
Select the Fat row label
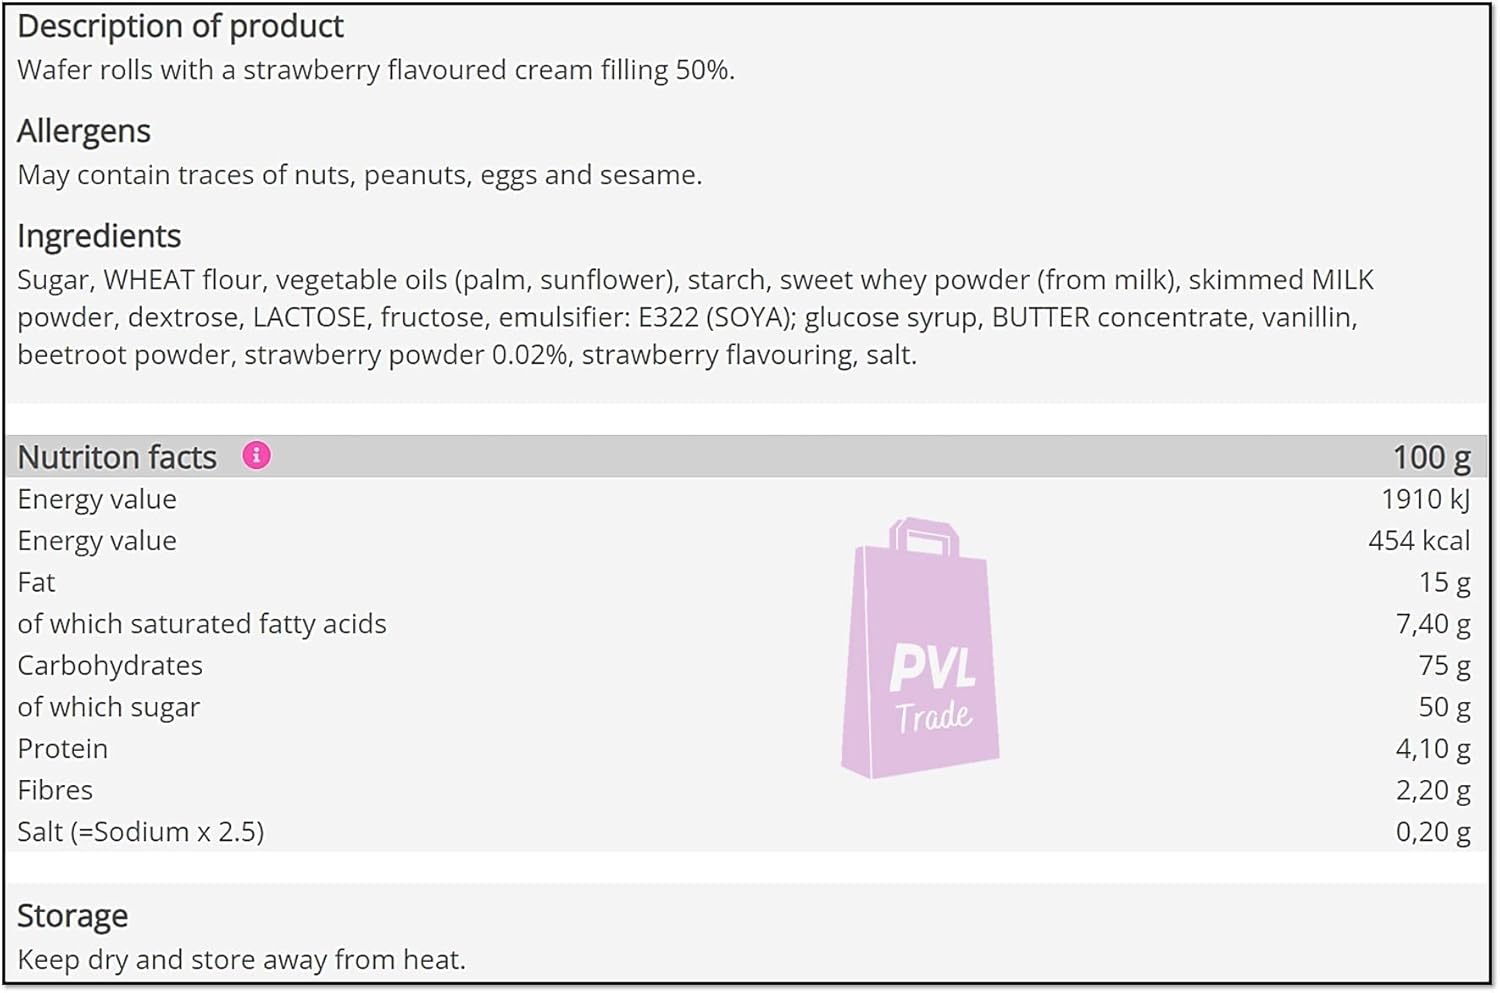point(36,582)
